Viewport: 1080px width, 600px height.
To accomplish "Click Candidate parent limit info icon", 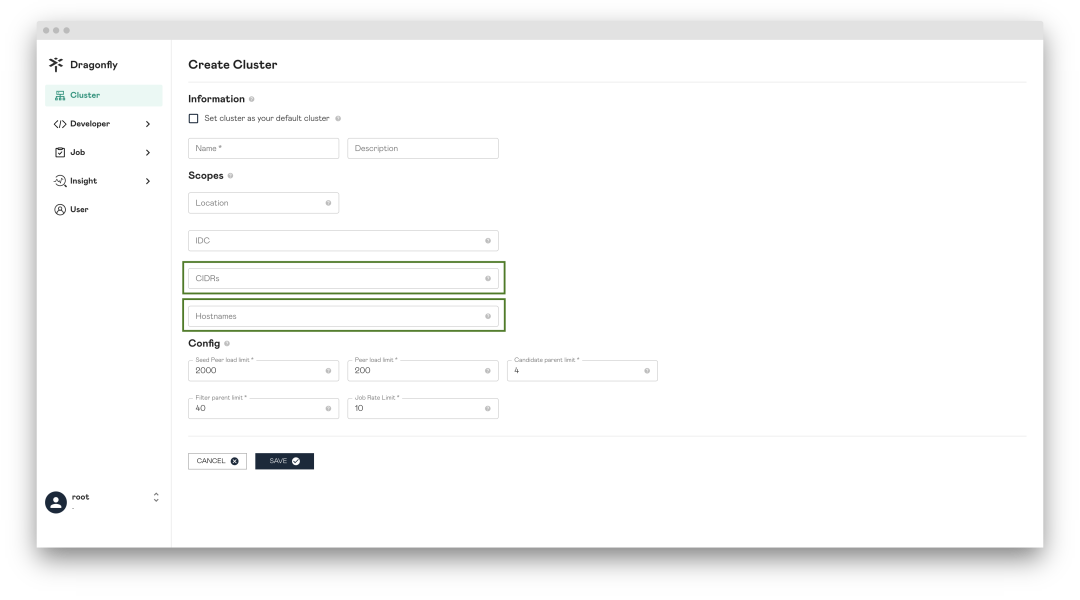I will pos(647,371).
